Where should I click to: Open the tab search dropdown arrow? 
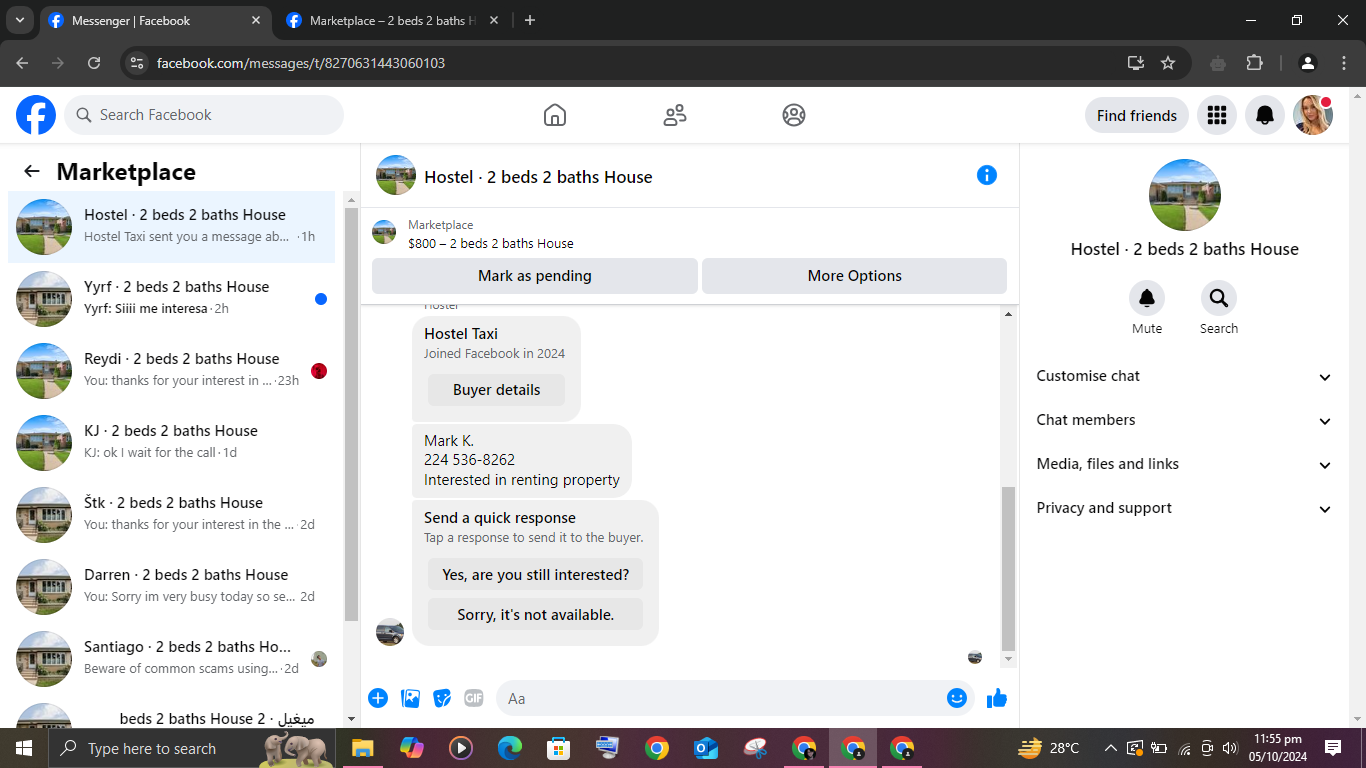pos(20,20)
